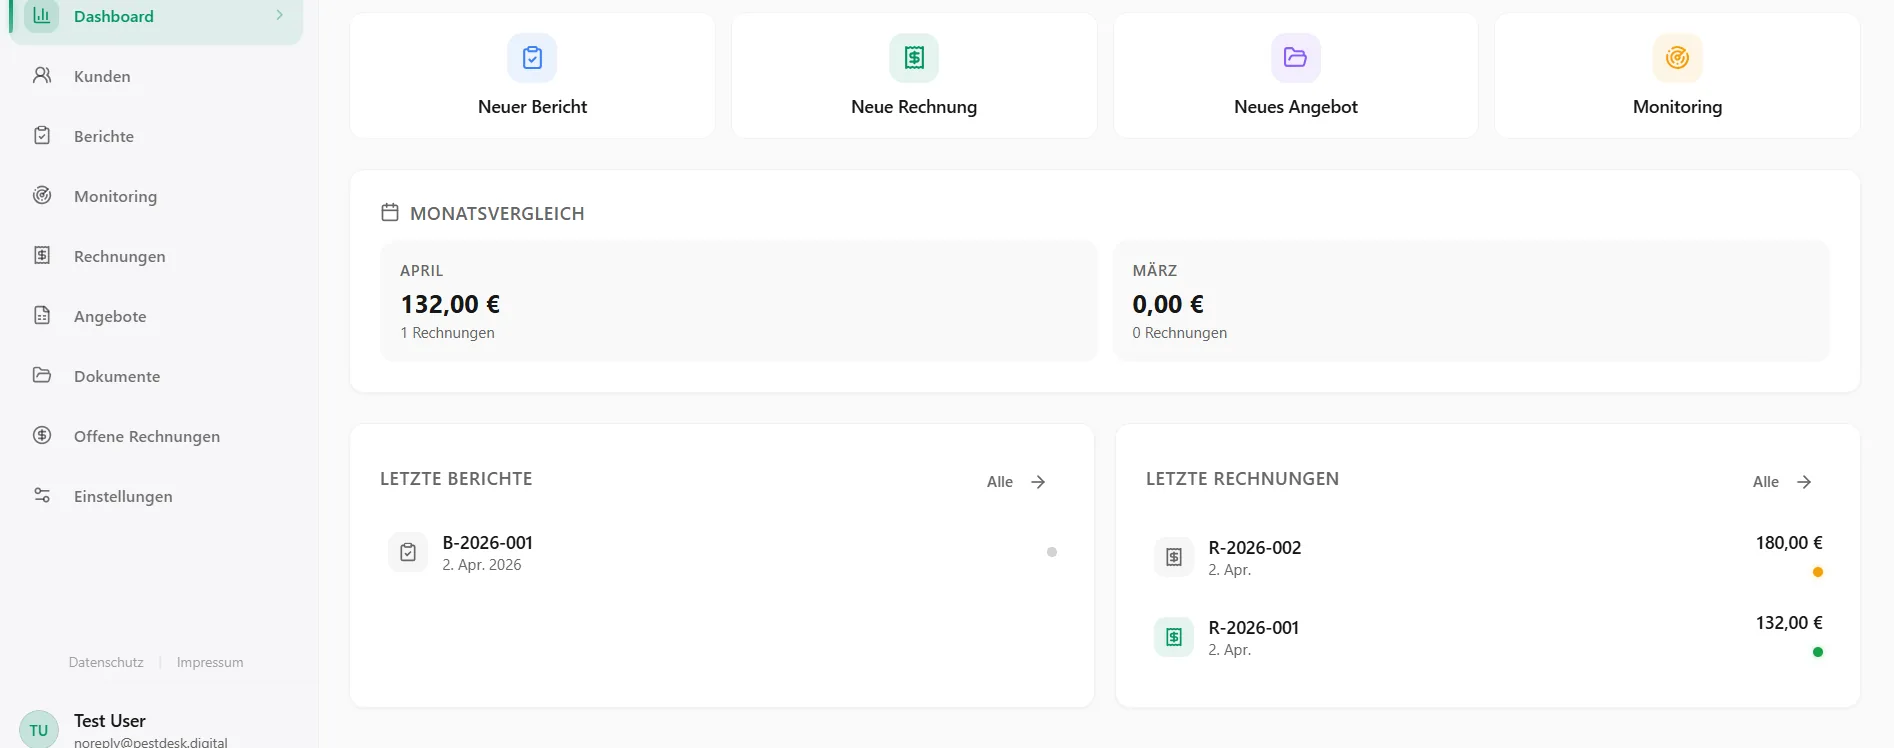Open Einstellungen in the sidebar

coord(123,496)
